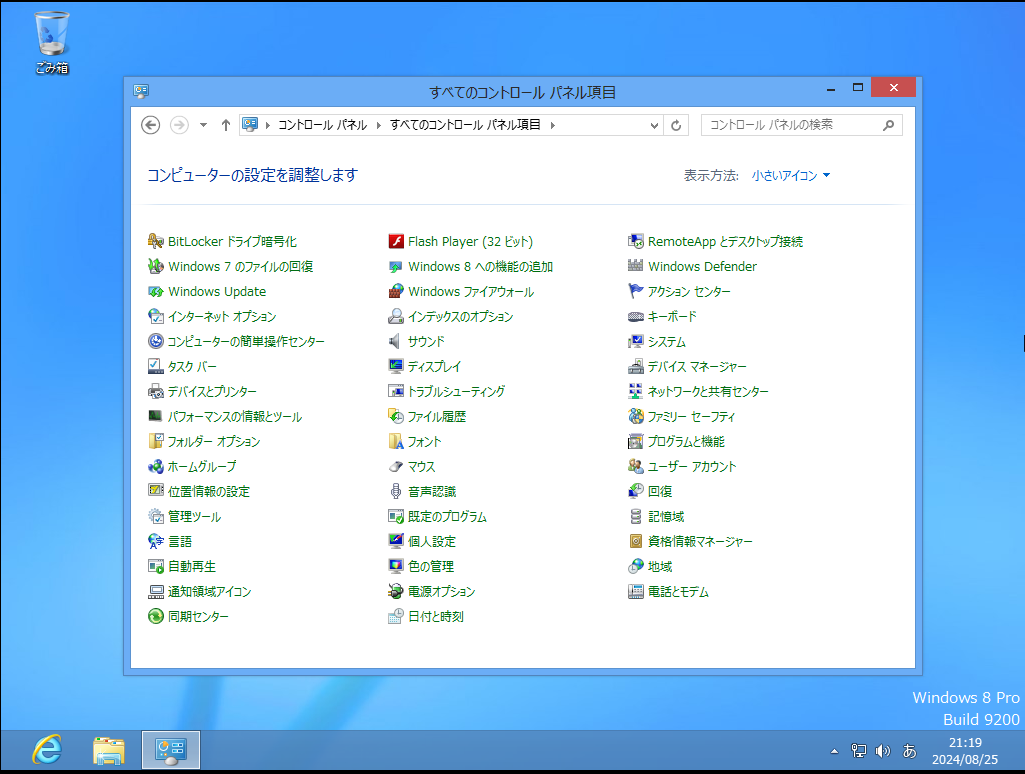
Task: Click the search magnifier icon
Action: point(888,125)
